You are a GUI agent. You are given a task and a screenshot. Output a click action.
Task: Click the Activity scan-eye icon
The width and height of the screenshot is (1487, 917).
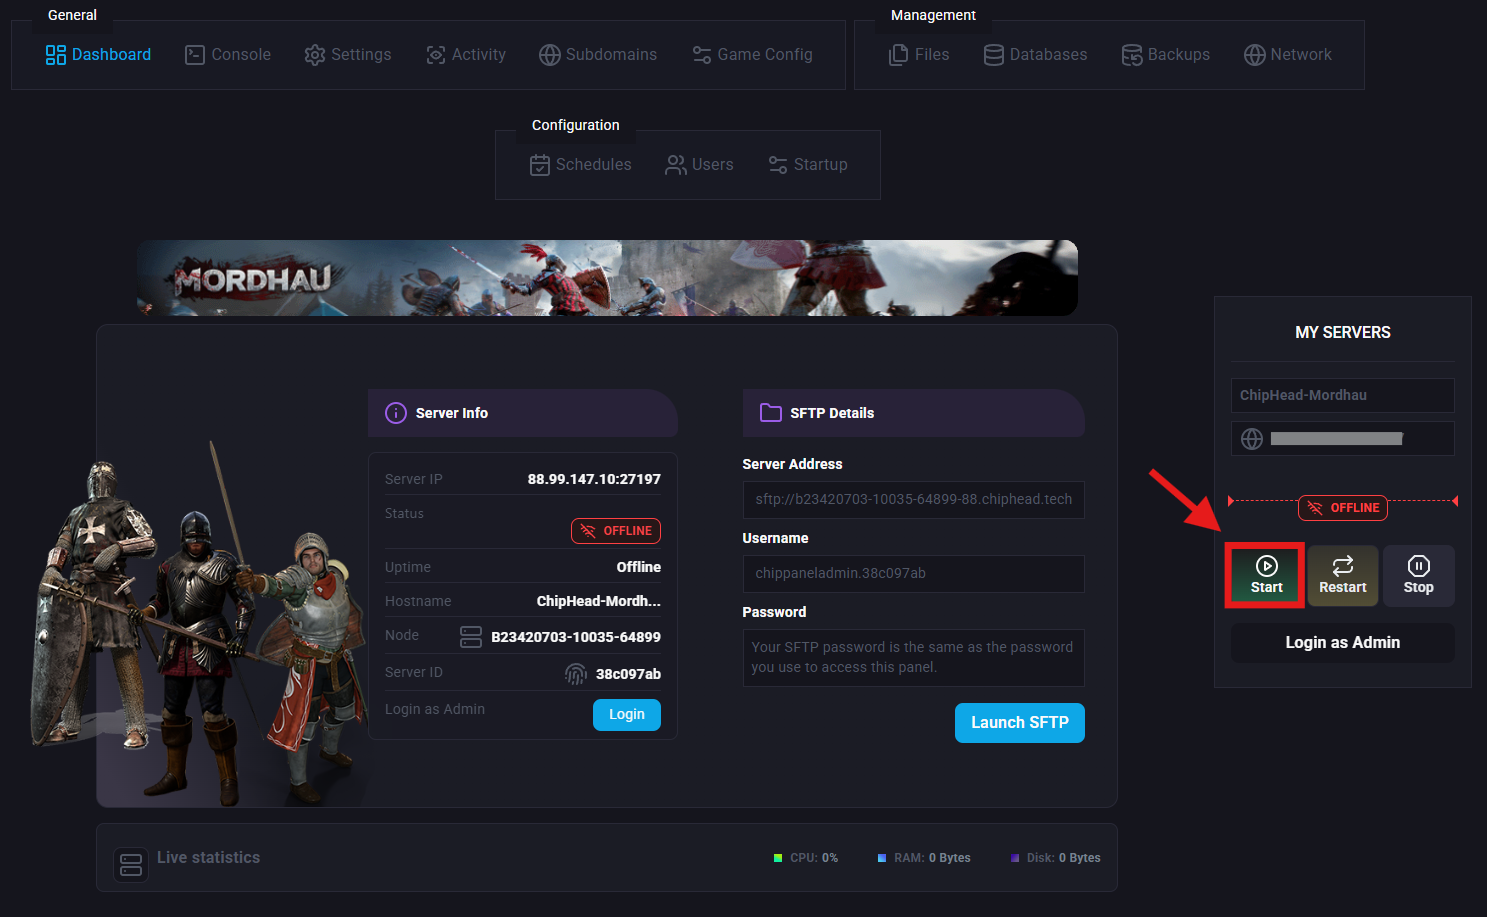[436, 55]
